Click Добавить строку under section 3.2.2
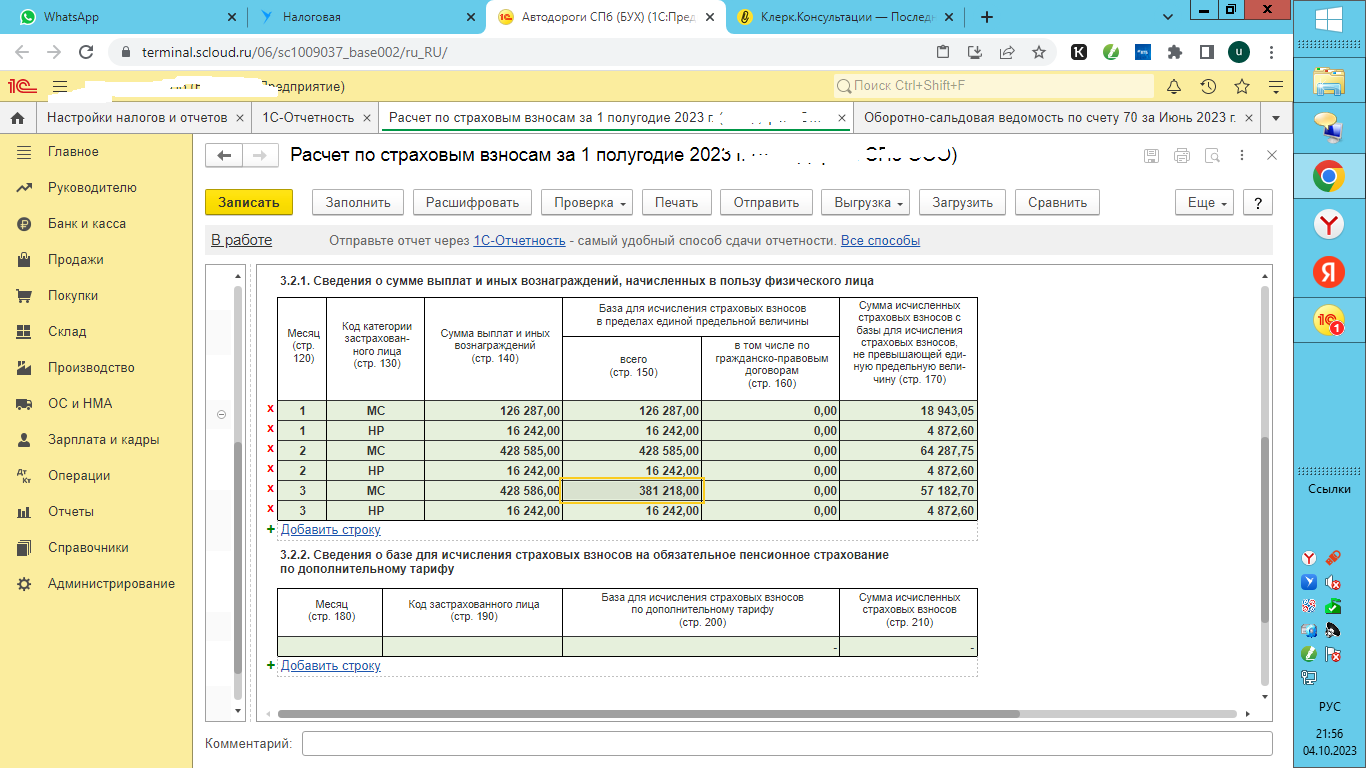The height and width of the screenshot is (768, 1366). tap(330, 666)
